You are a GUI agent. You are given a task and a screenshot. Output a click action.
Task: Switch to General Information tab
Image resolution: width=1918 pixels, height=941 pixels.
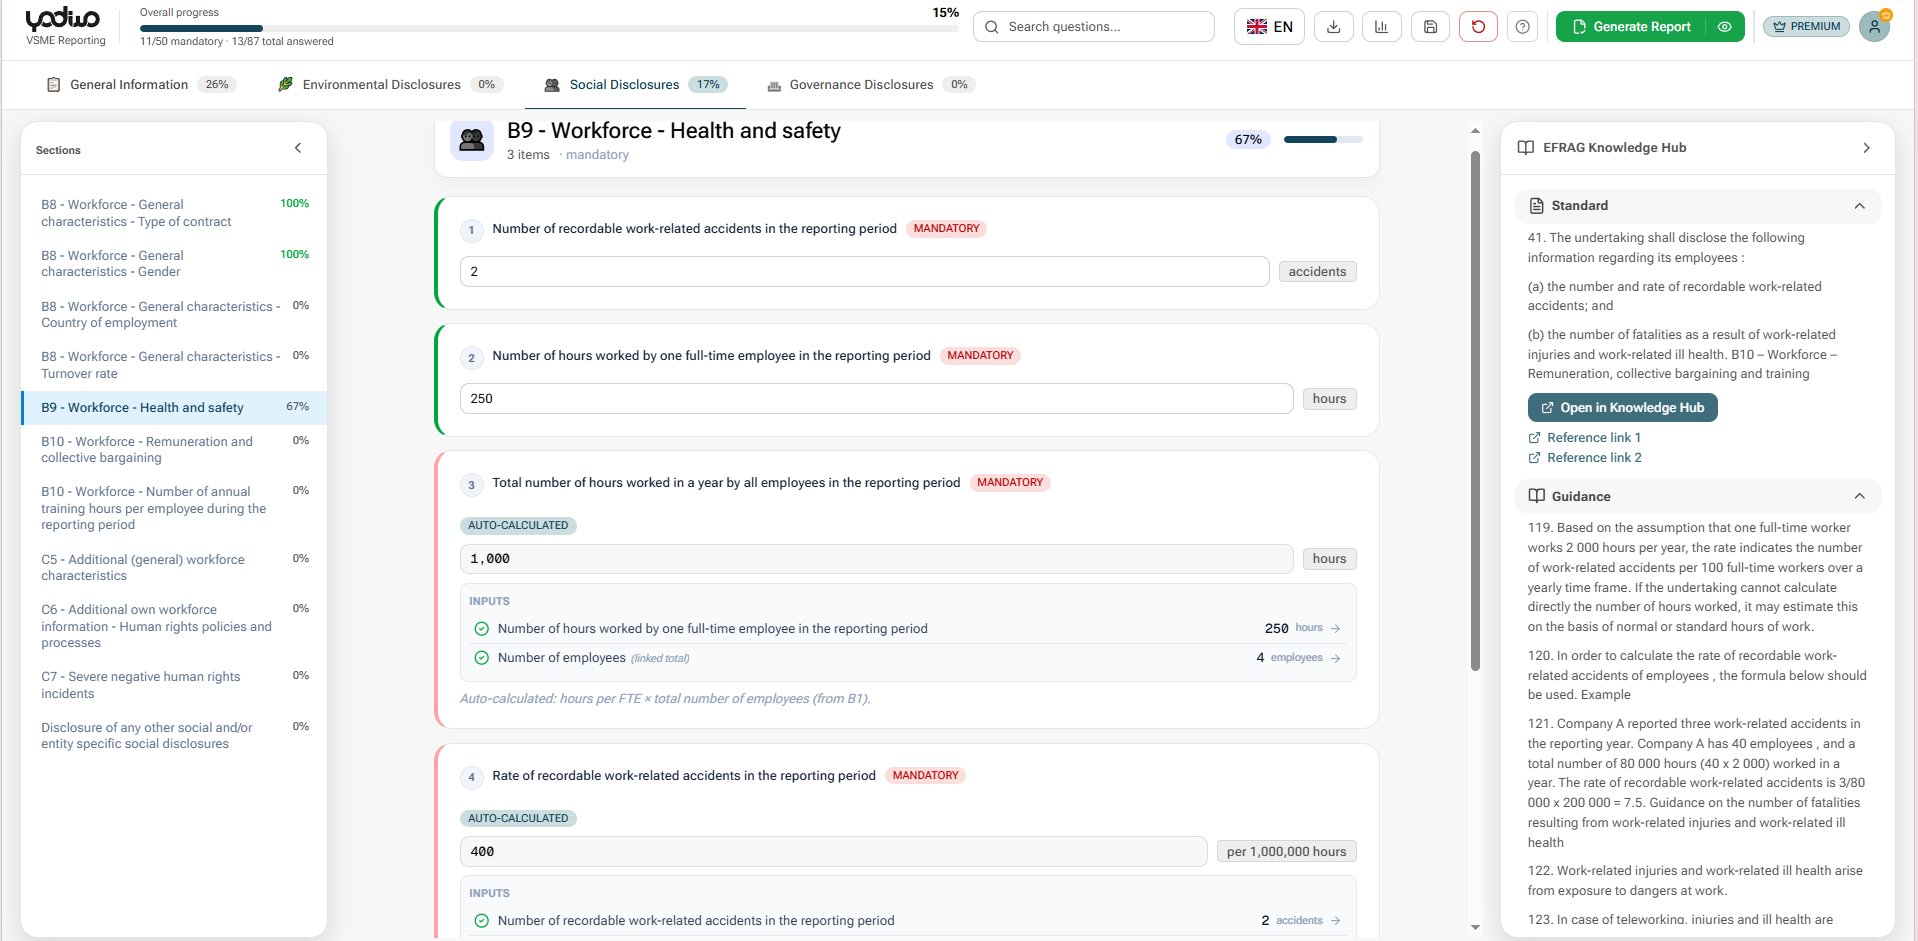point(141,85)
